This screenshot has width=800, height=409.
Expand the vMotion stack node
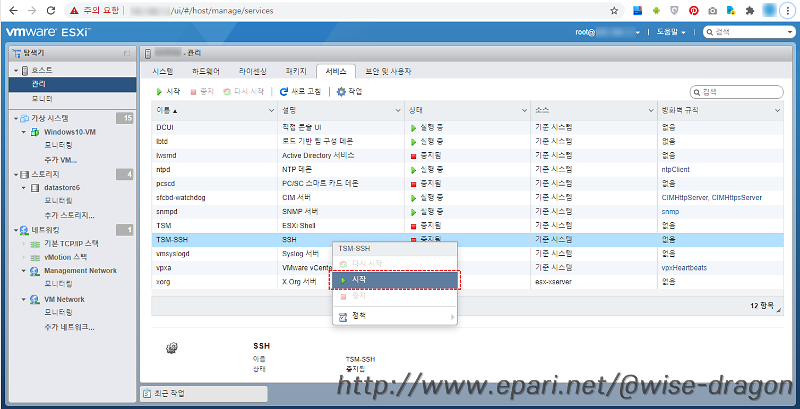[x=23, y=257]
